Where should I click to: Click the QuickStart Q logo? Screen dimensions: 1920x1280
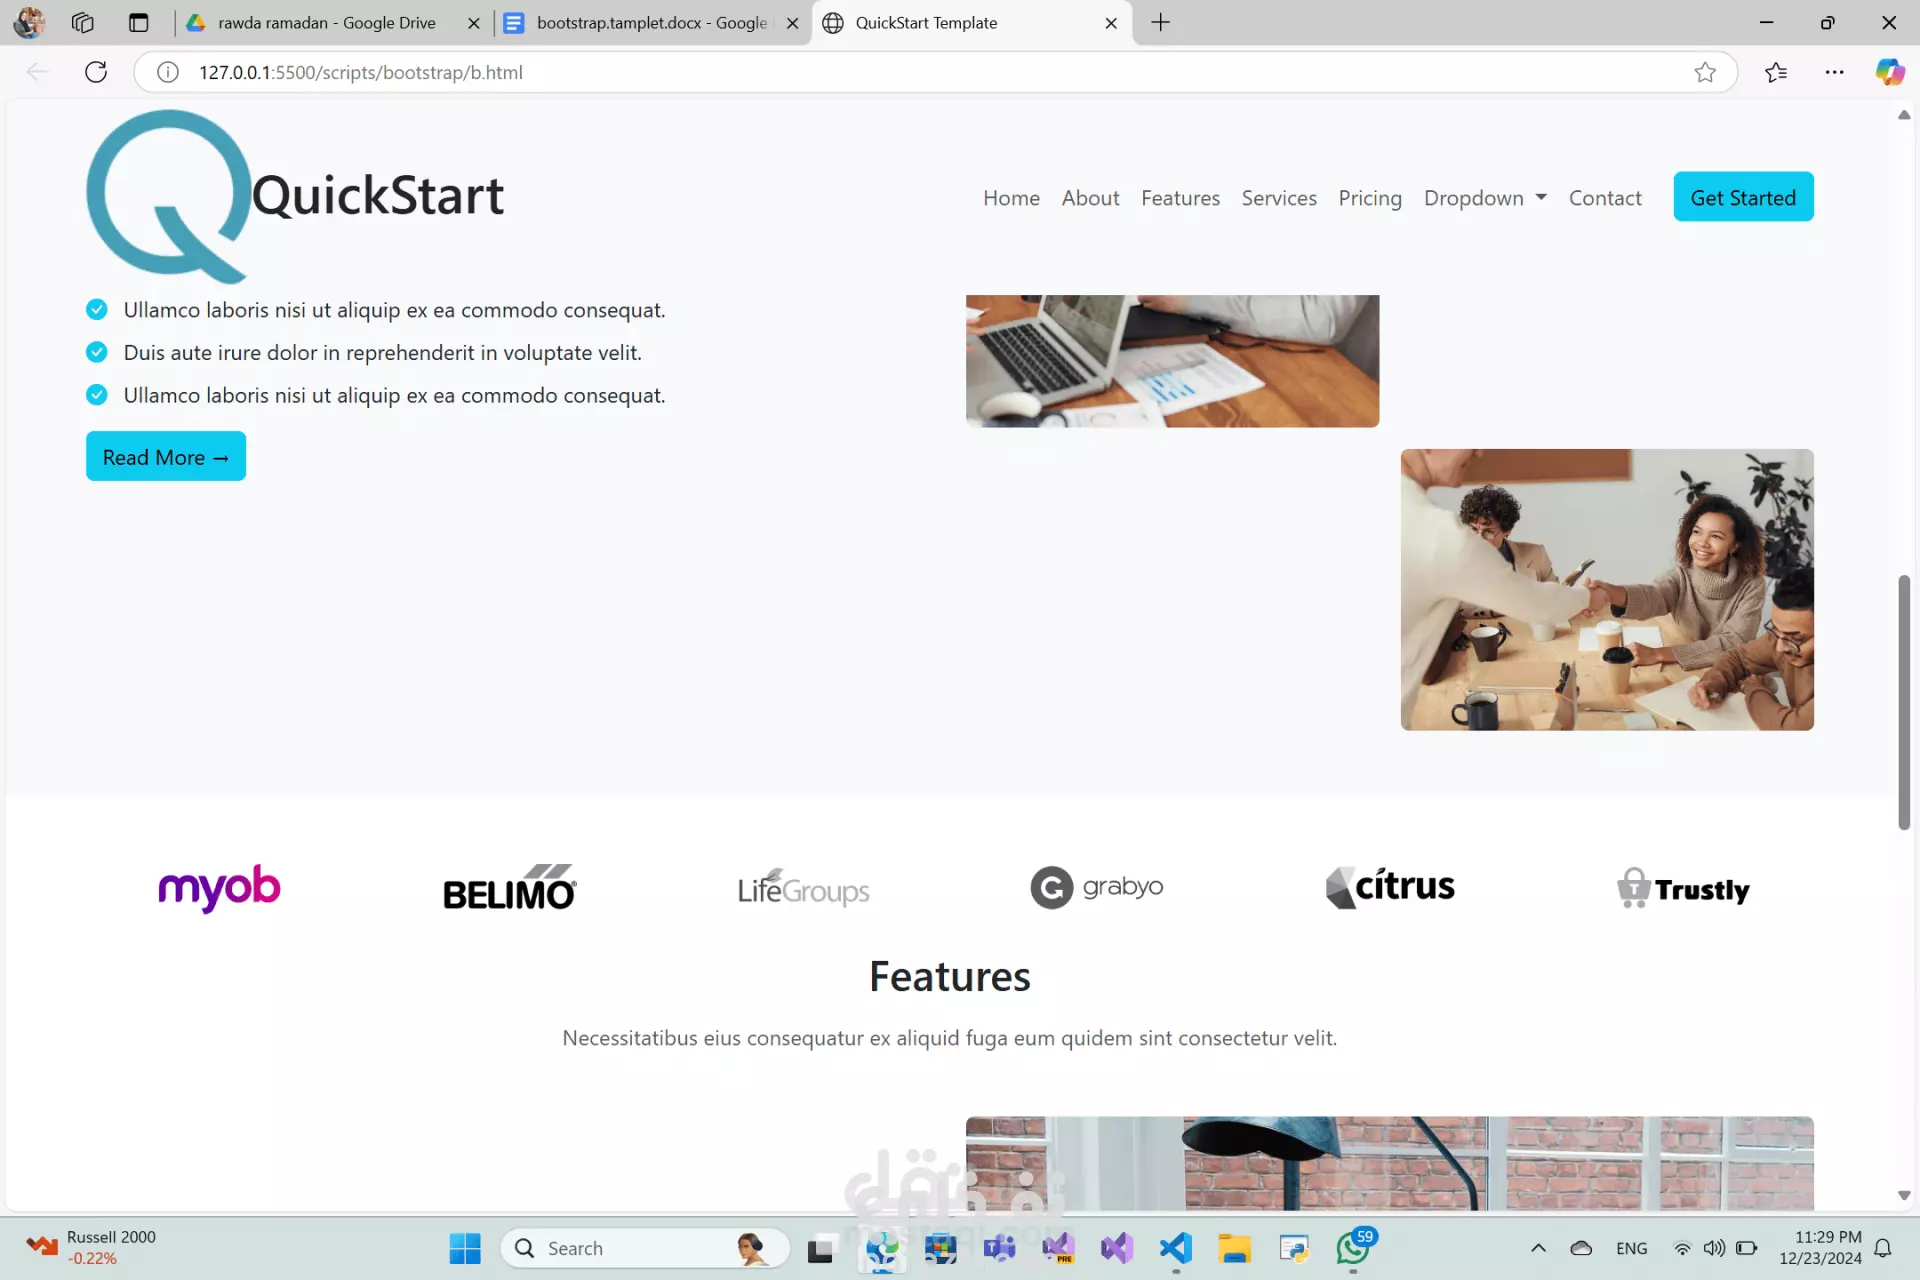click(168, 196)
